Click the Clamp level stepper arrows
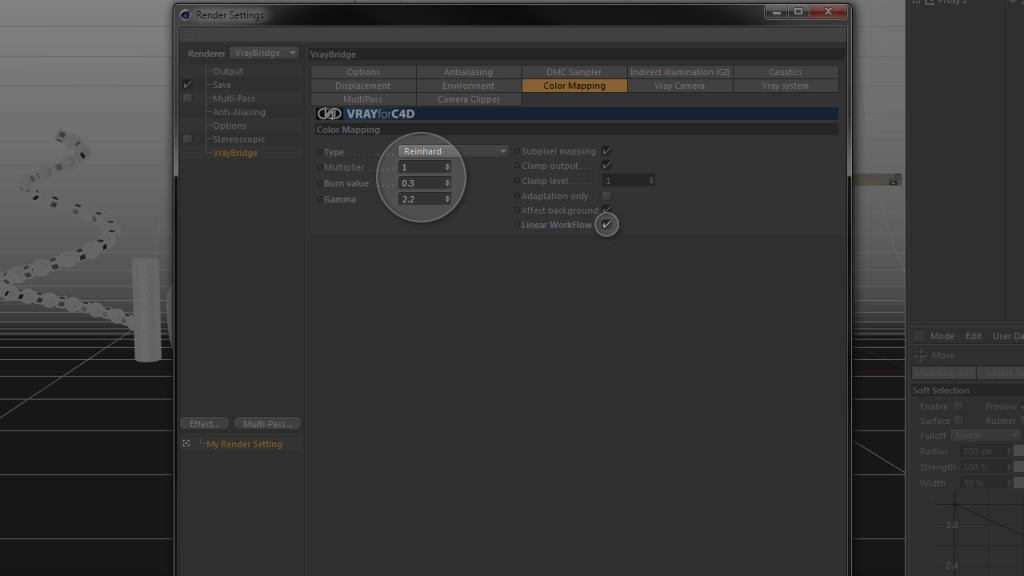This screenshot has width=1024, height=576. pos(651,180)
